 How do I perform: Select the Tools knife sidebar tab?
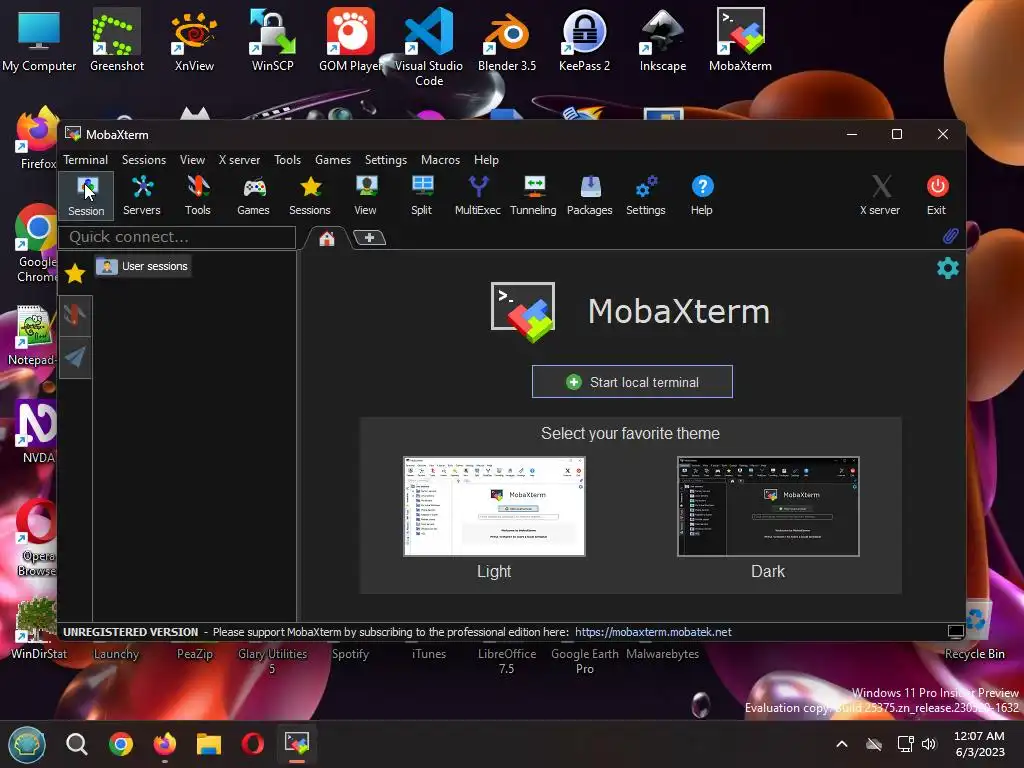click(x=75, y=315)
